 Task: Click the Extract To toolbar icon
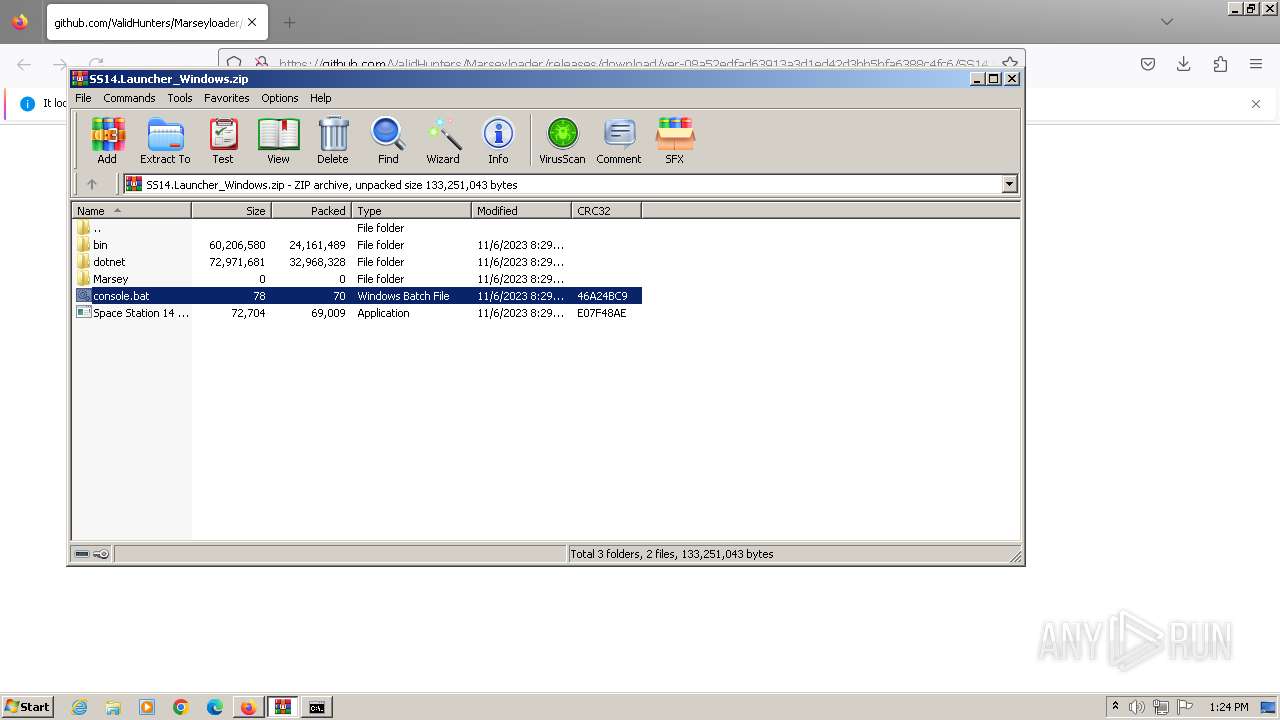165,140
